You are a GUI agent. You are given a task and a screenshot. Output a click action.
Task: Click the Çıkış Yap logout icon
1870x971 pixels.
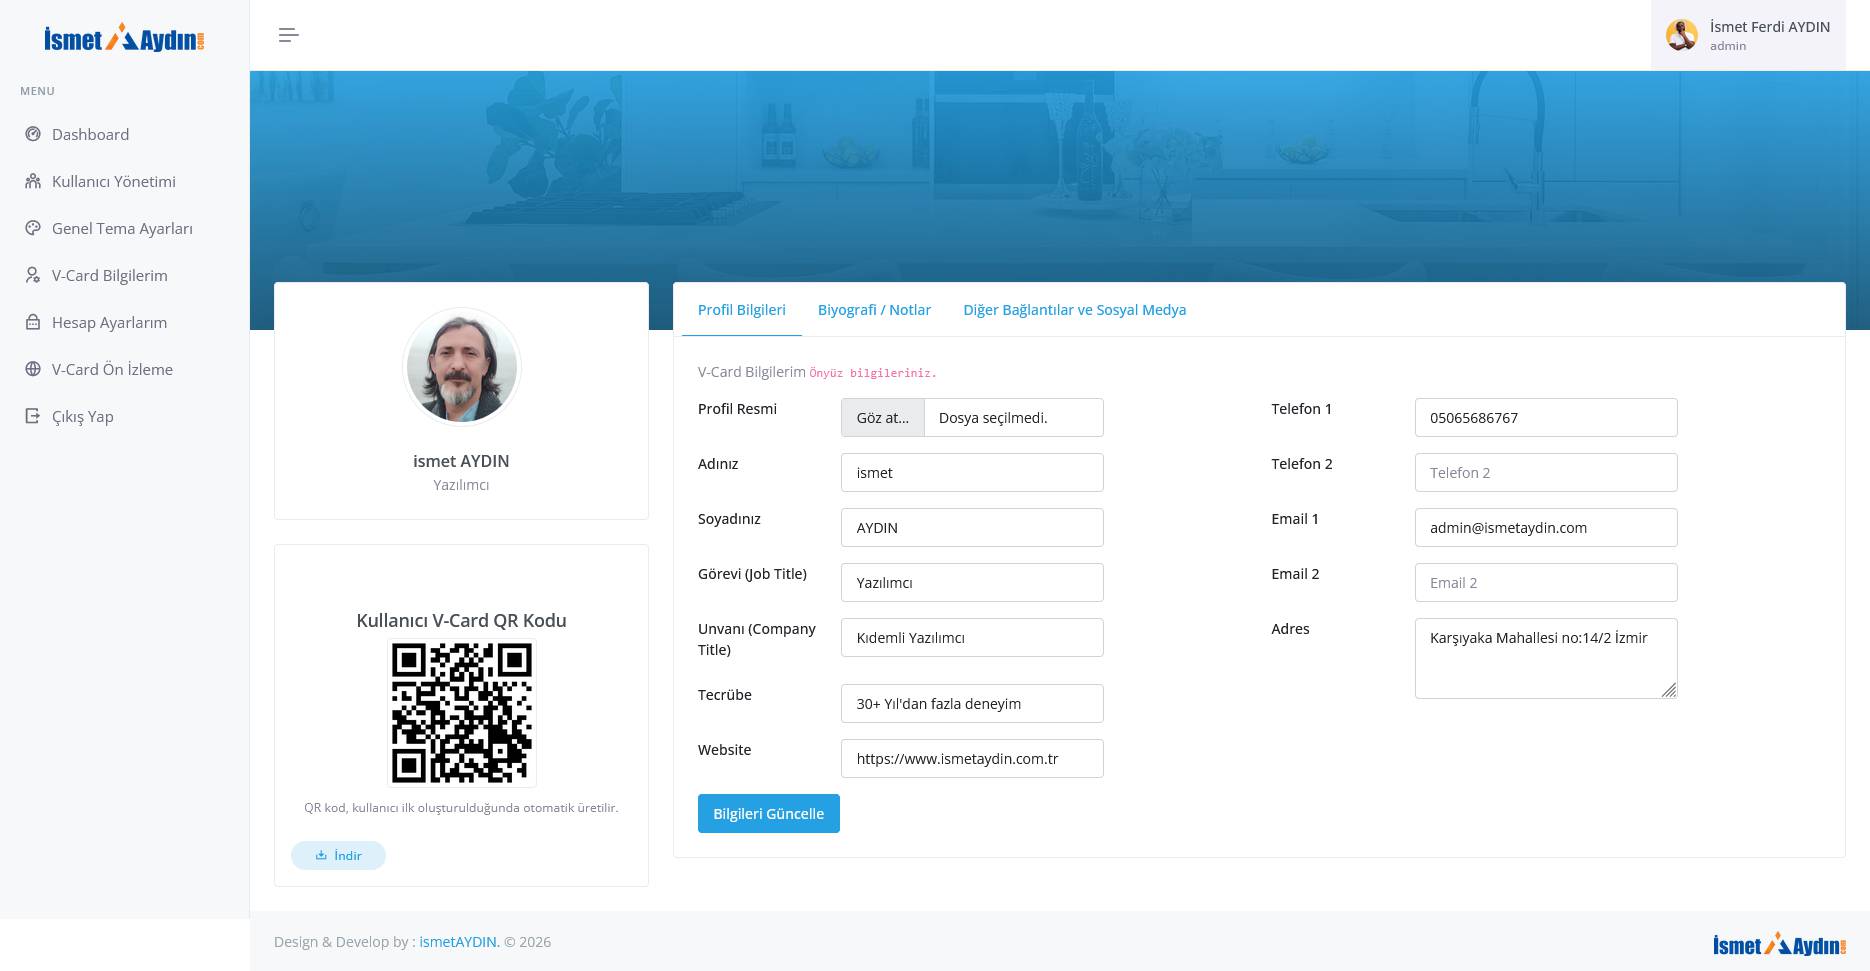coord(33,416)
